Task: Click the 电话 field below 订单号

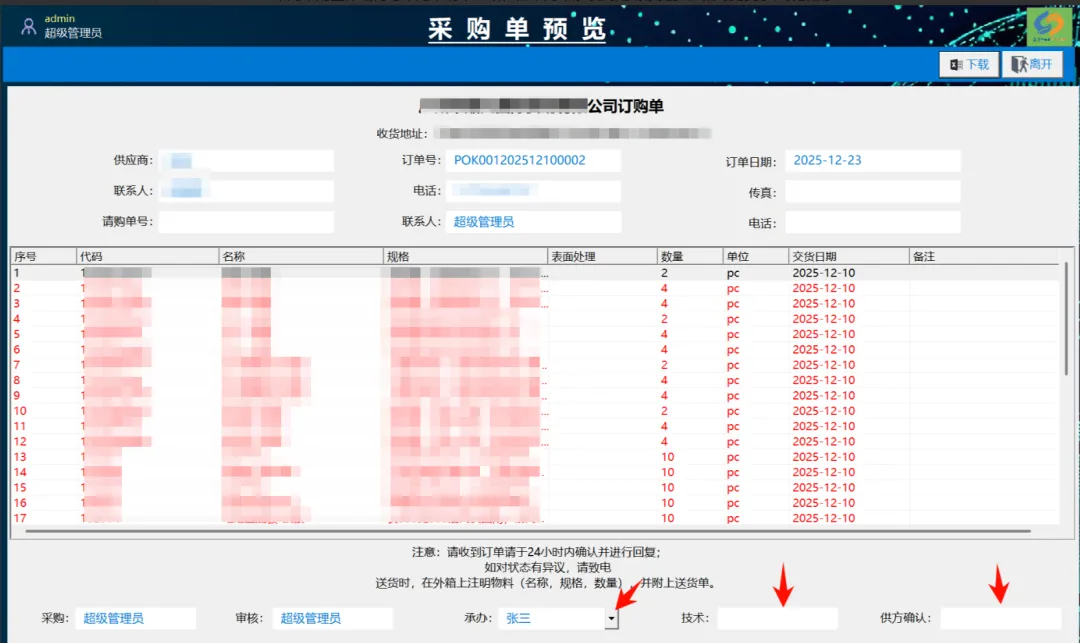Action: point(533,191)
